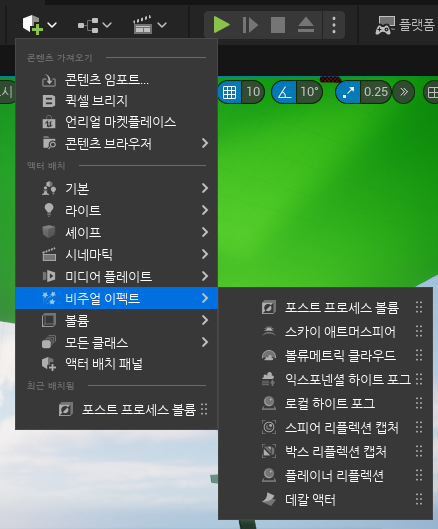Click chevron arrow next to 모든 클래스

(205, 342)
